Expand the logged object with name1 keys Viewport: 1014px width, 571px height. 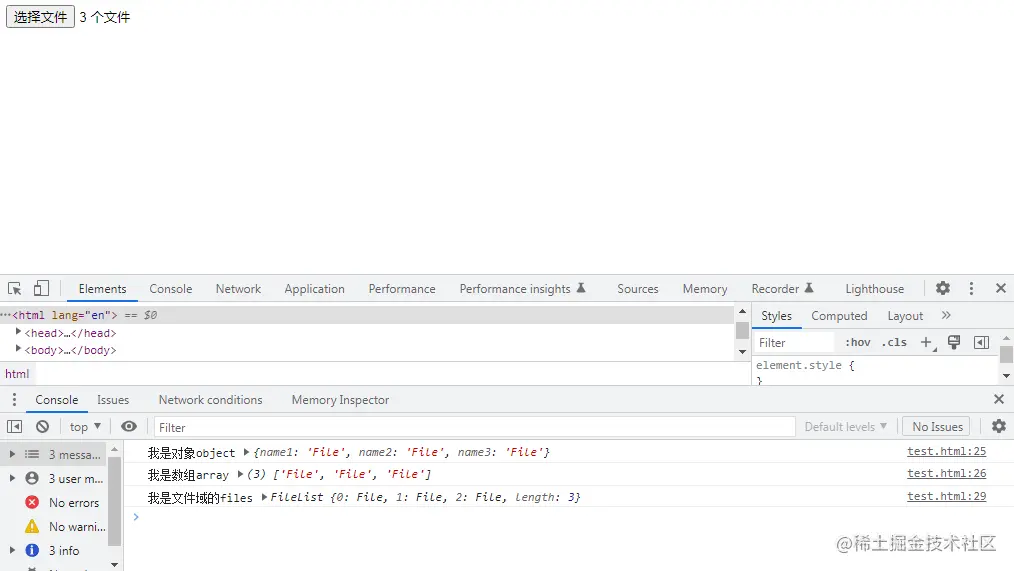click(x=246, y=452)
